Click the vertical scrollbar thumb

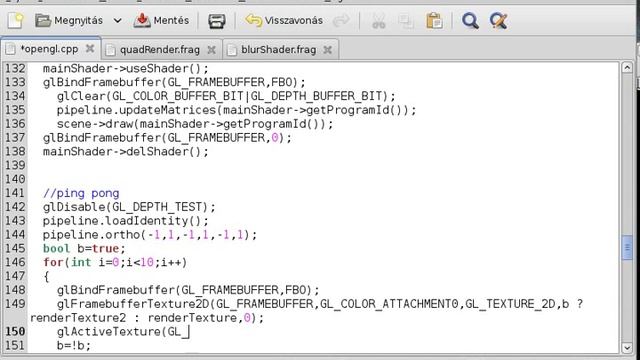[627, 247]
